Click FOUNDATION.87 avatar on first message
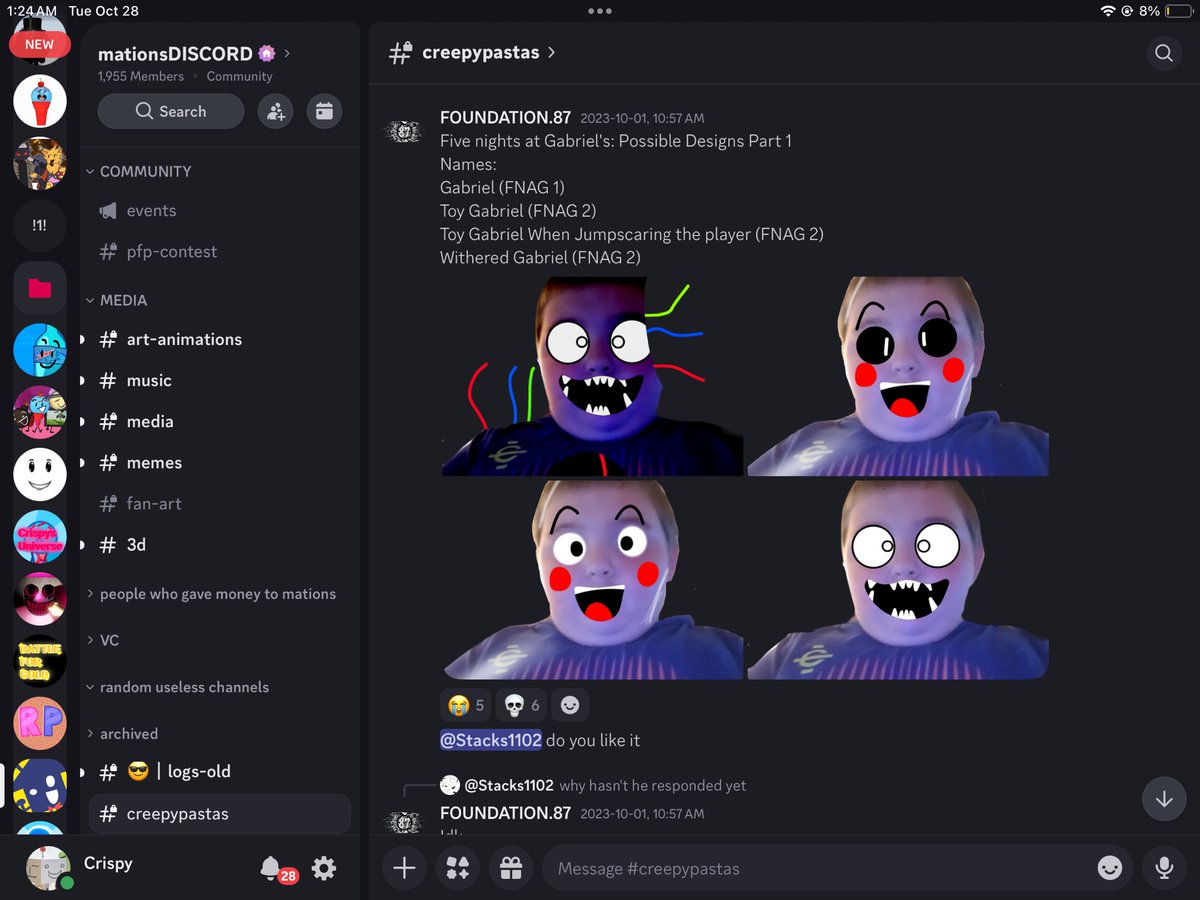 tap(404, 131)
